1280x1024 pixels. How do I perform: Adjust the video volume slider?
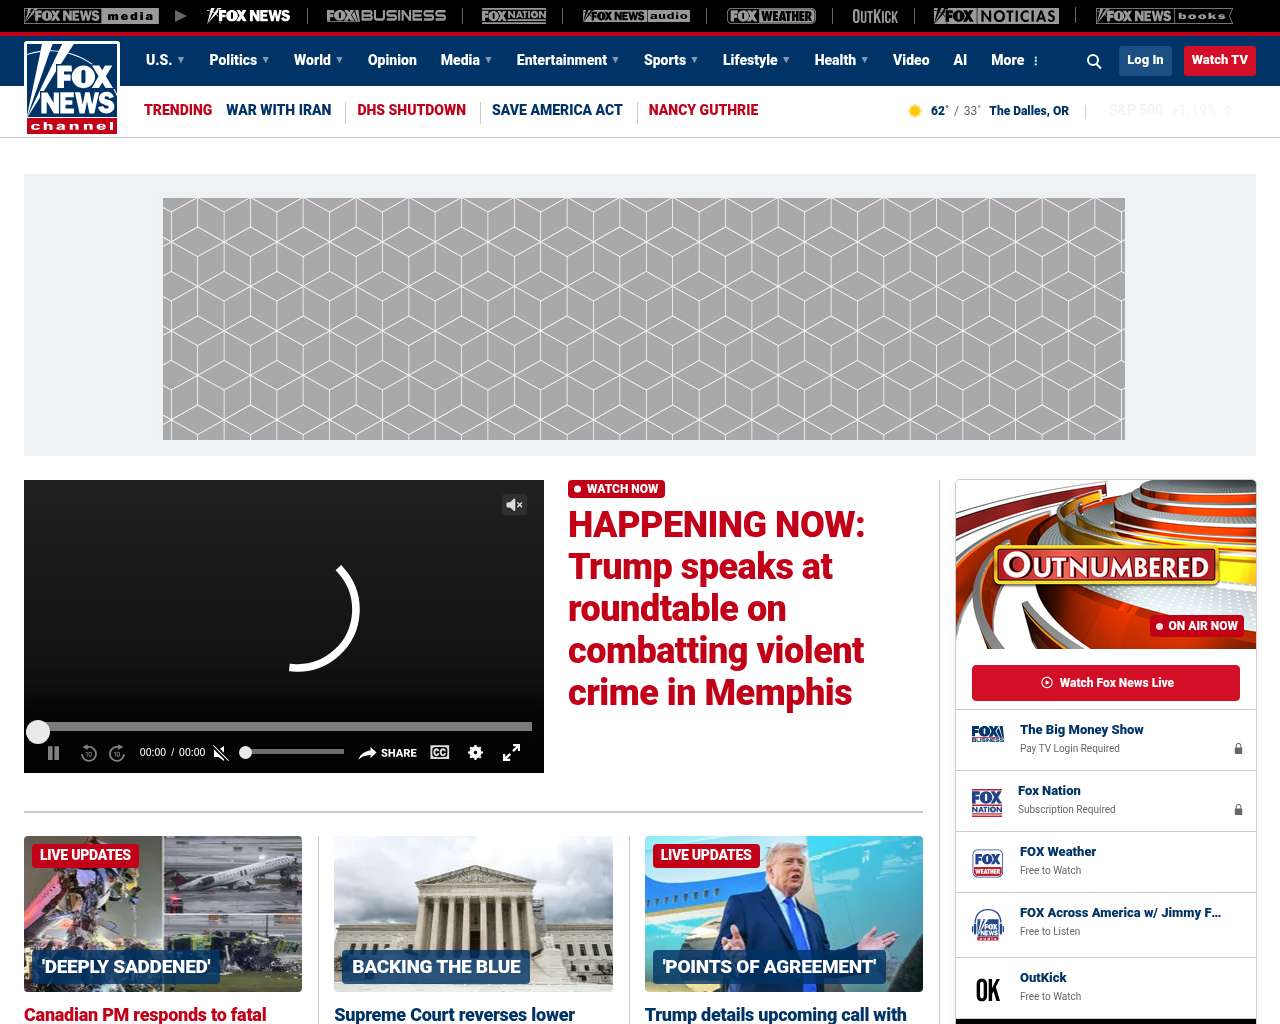click(x=294, y=752)
